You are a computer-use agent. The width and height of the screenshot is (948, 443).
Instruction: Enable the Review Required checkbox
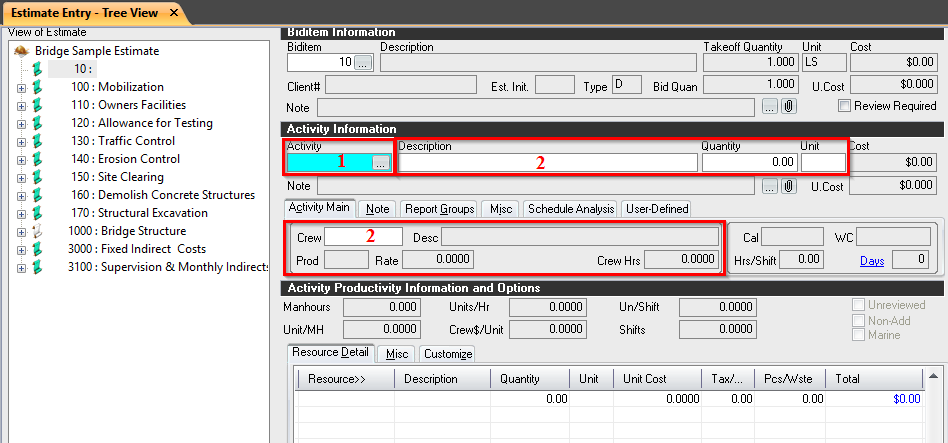(x=844, y=106)
